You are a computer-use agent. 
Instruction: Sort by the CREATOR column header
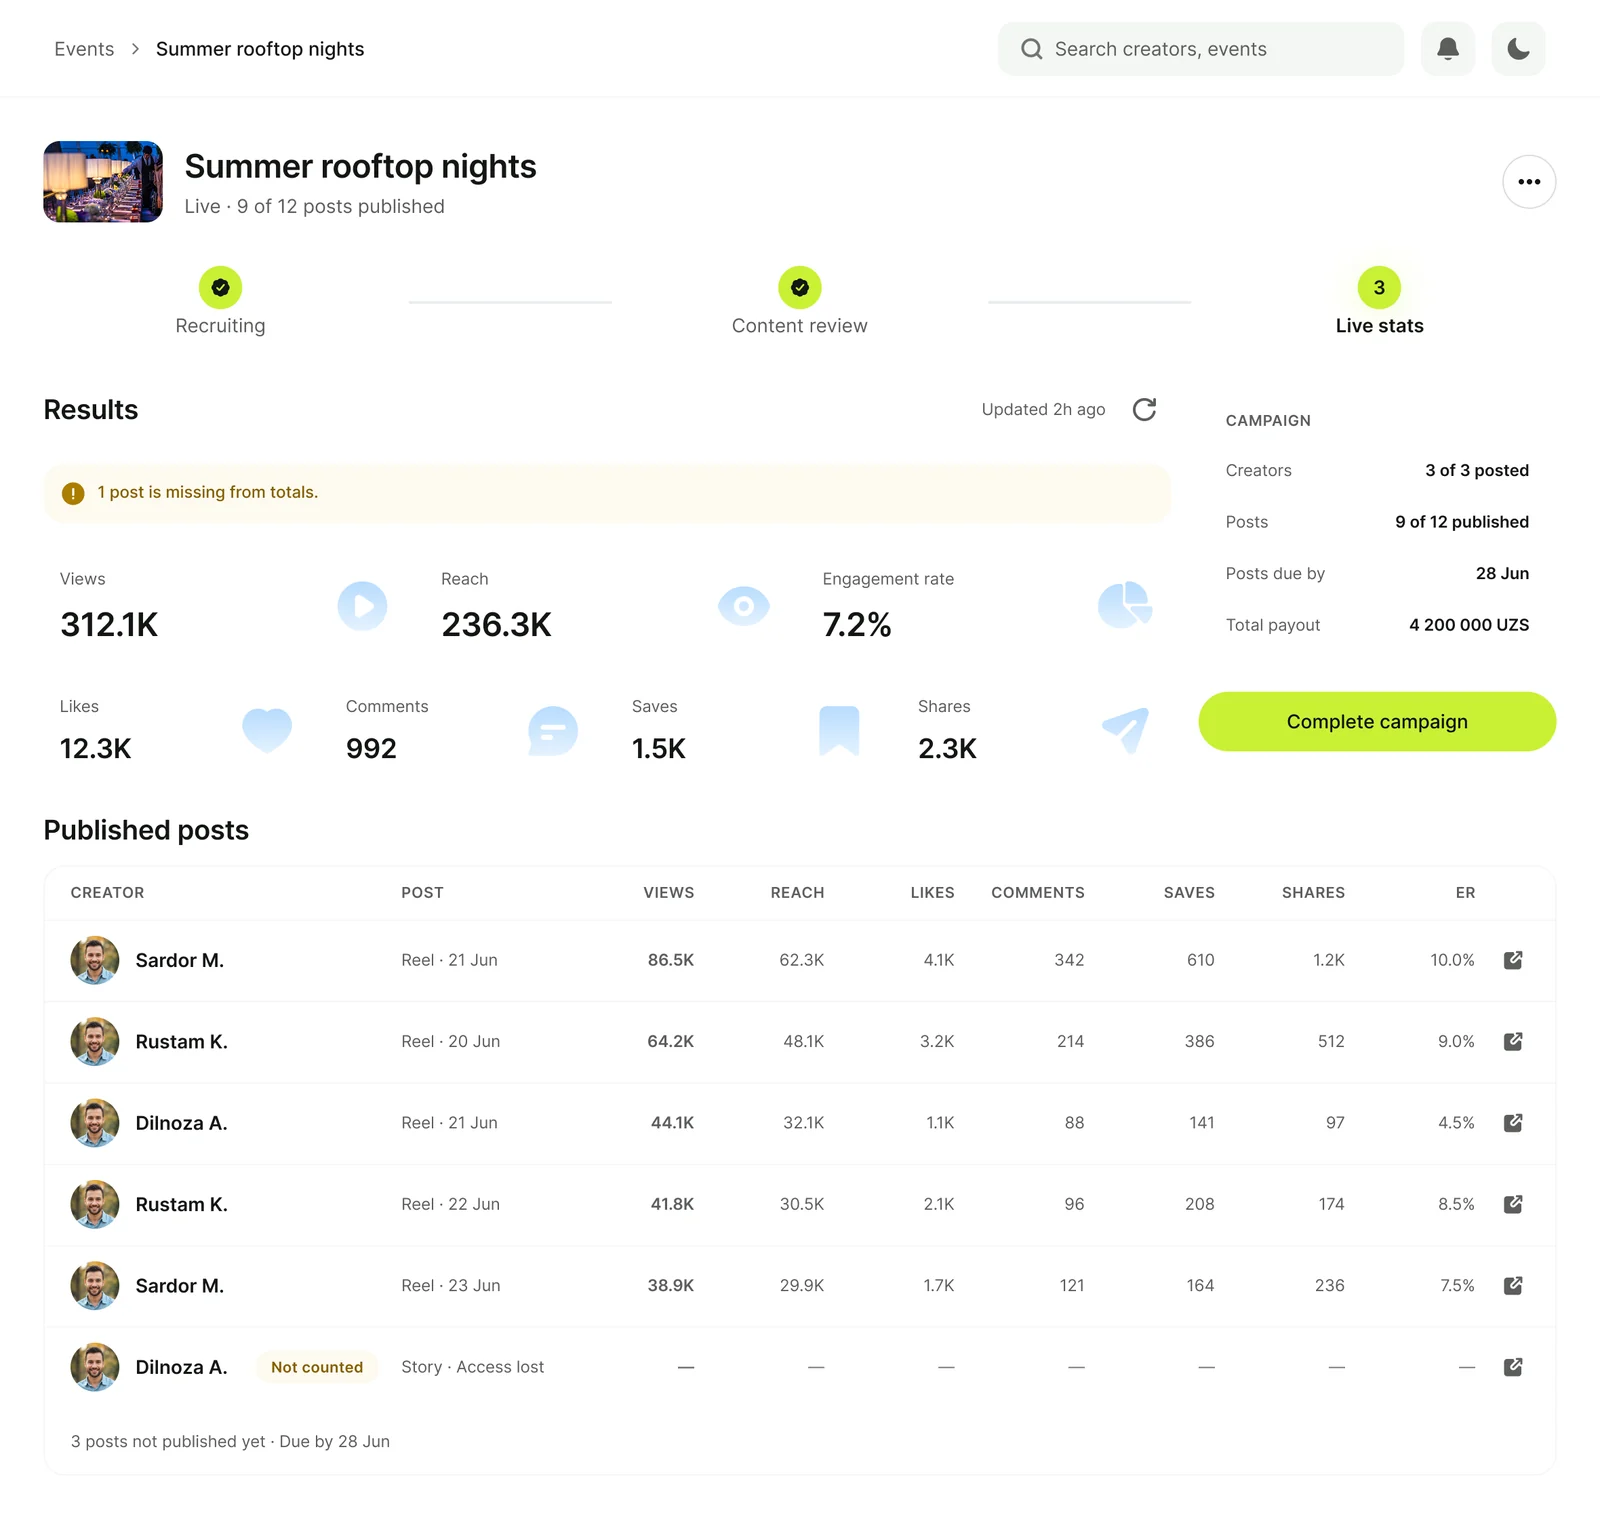click(x=107, y=892)
